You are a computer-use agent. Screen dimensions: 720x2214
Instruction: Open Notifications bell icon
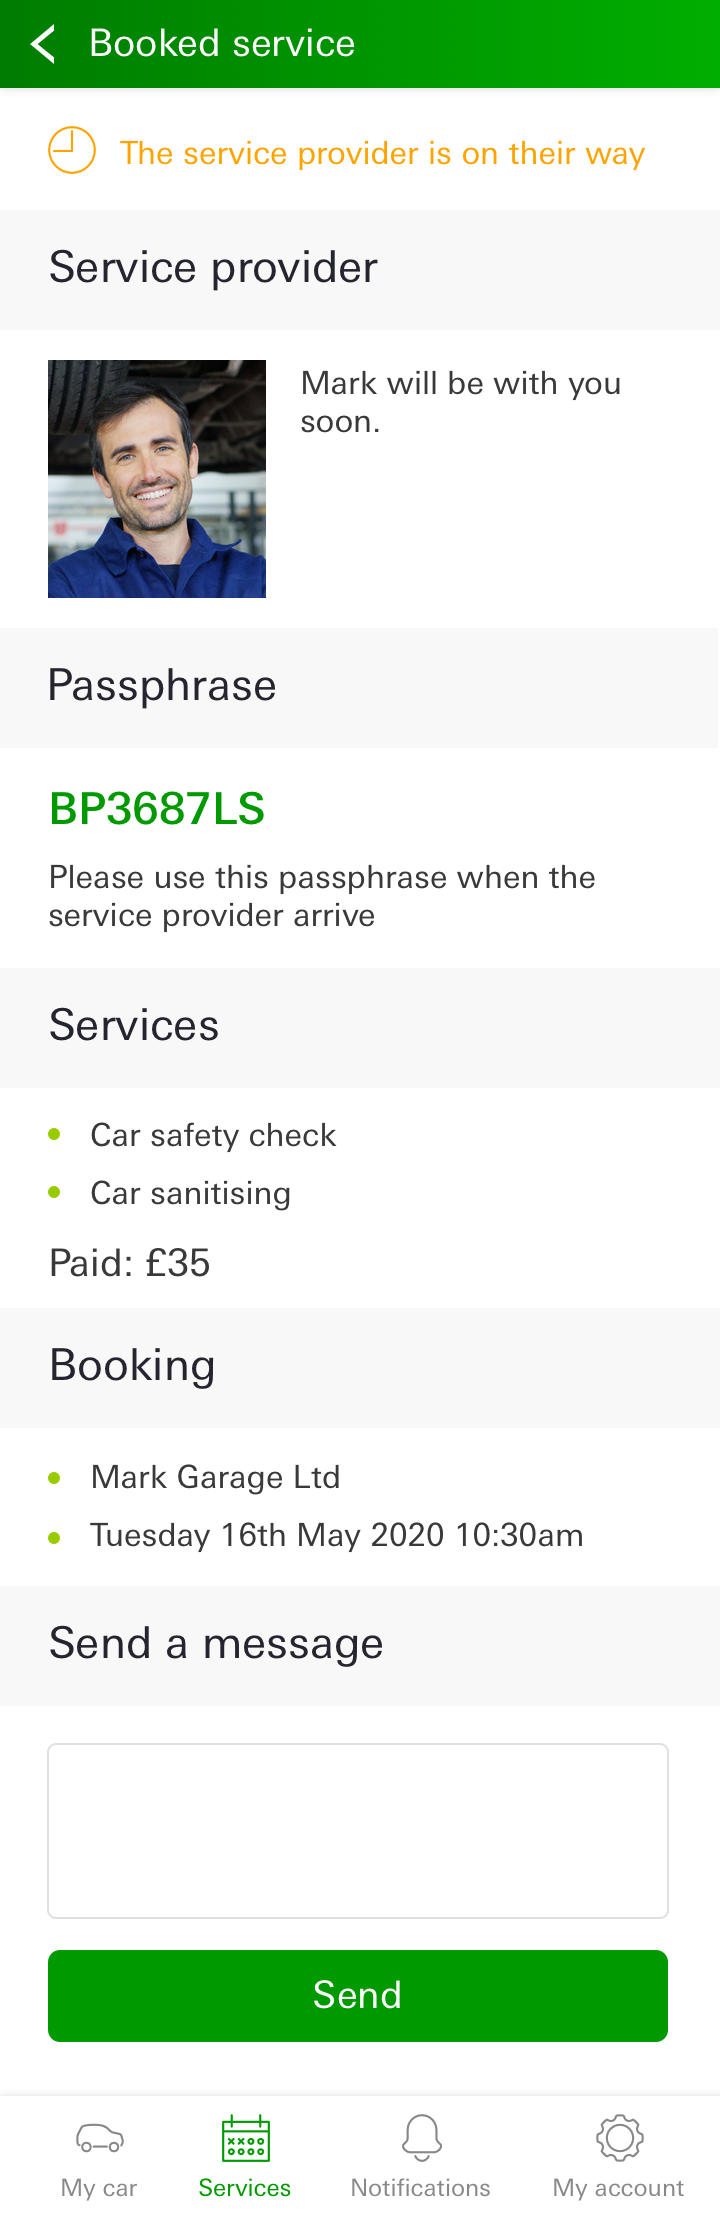pyautogui.click(x=421, y=2138)
